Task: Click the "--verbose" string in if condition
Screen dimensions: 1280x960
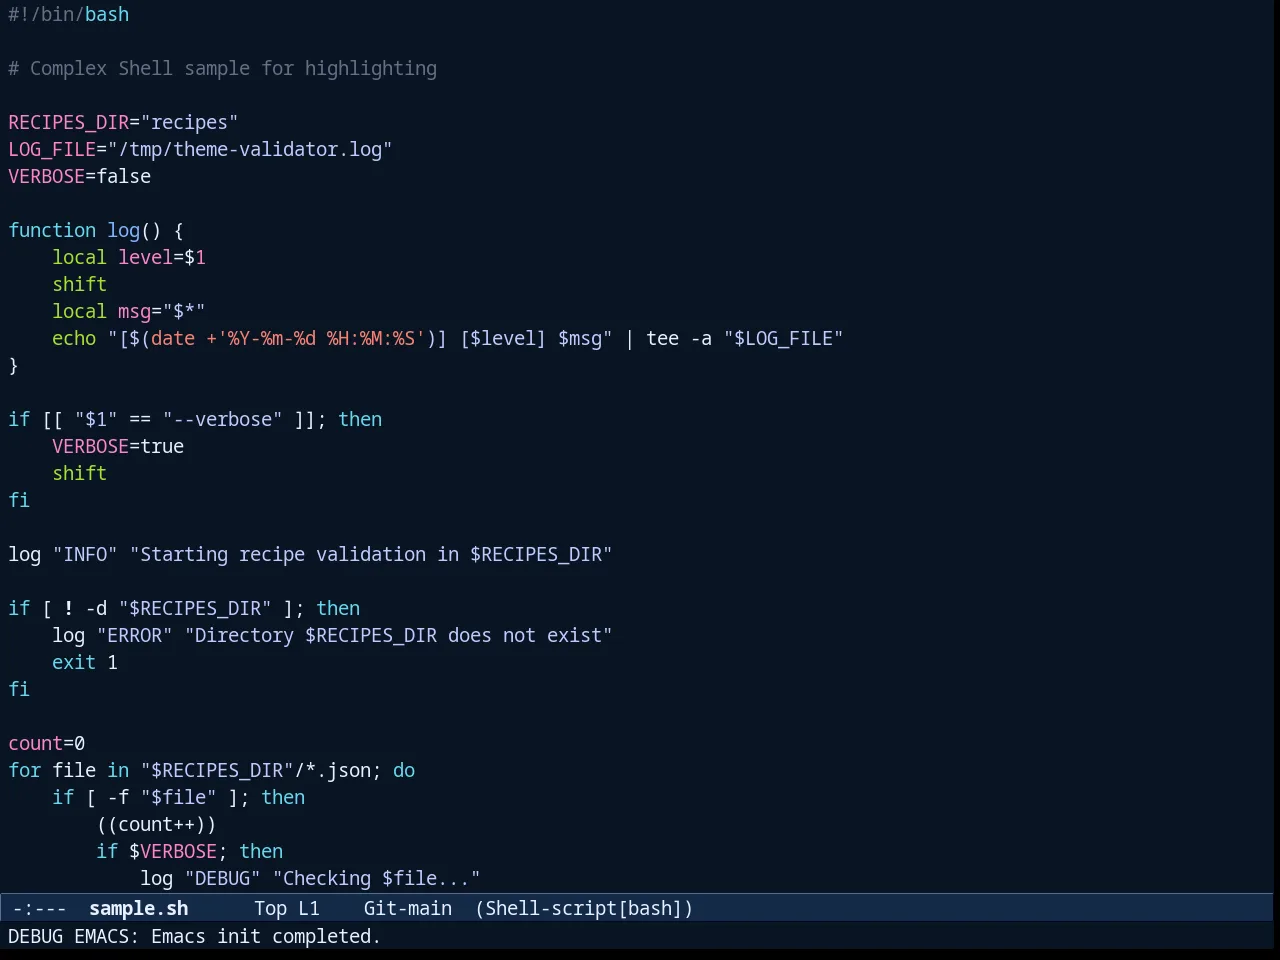Action: click(223, 419)
